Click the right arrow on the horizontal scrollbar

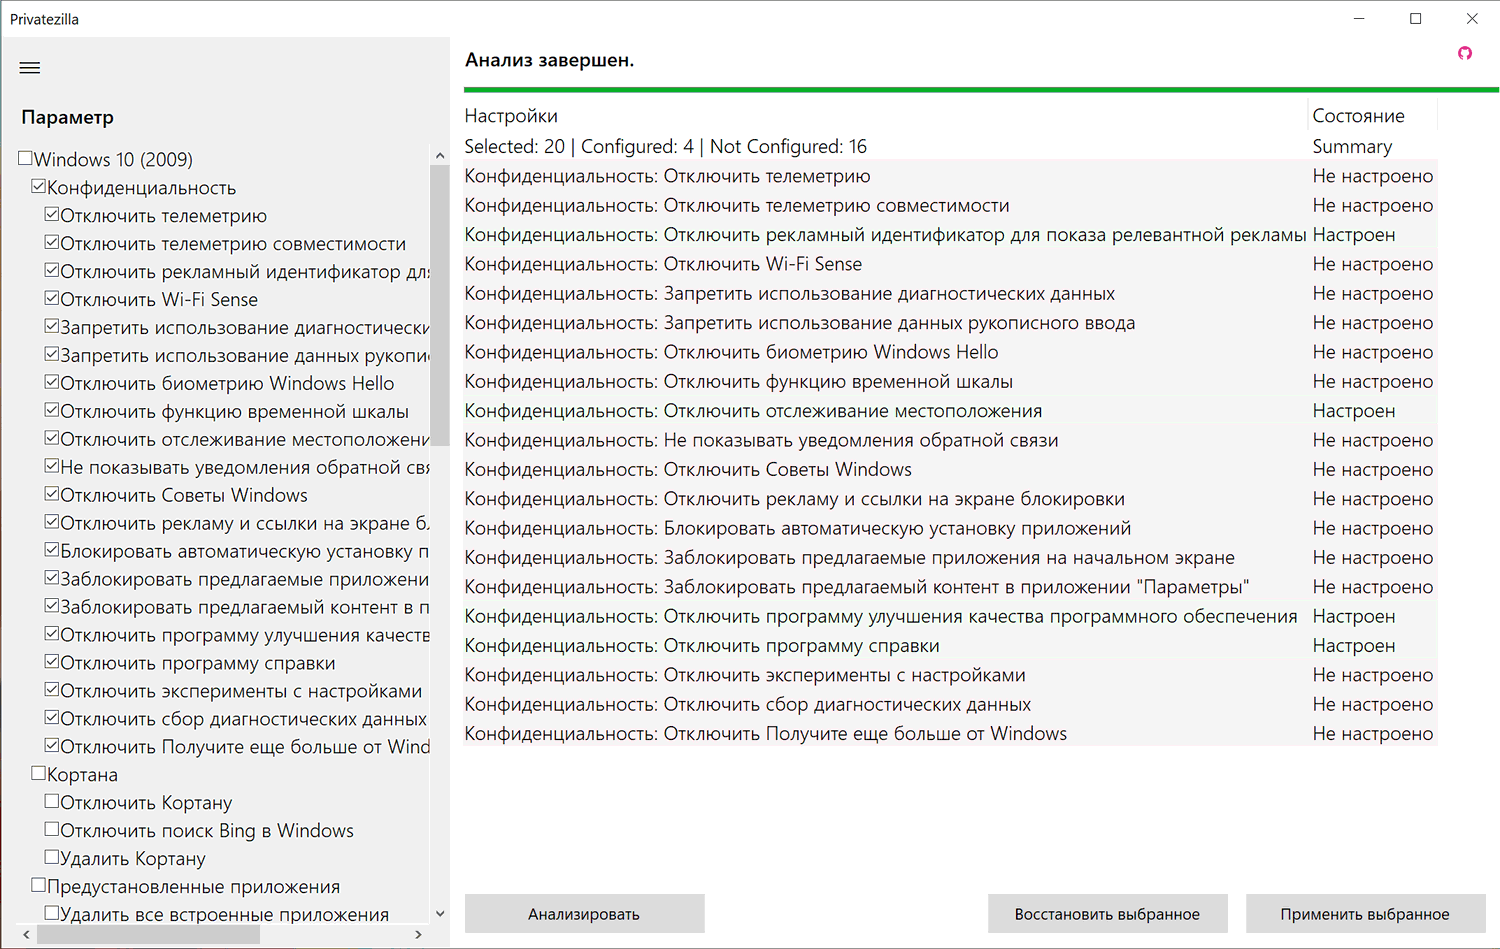419,934
